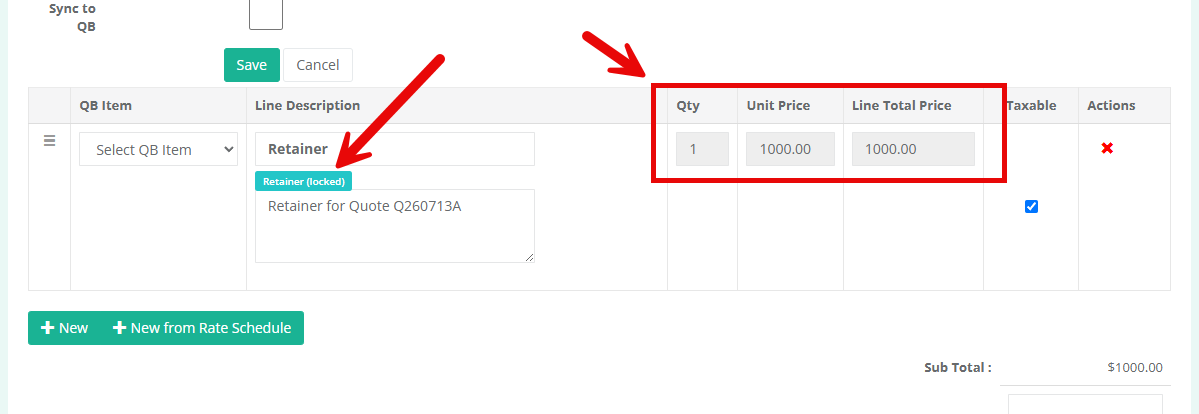Click the Retainer line title field
The height and width of the screenshot is (414, 1199).
click(x=395, y=148)
